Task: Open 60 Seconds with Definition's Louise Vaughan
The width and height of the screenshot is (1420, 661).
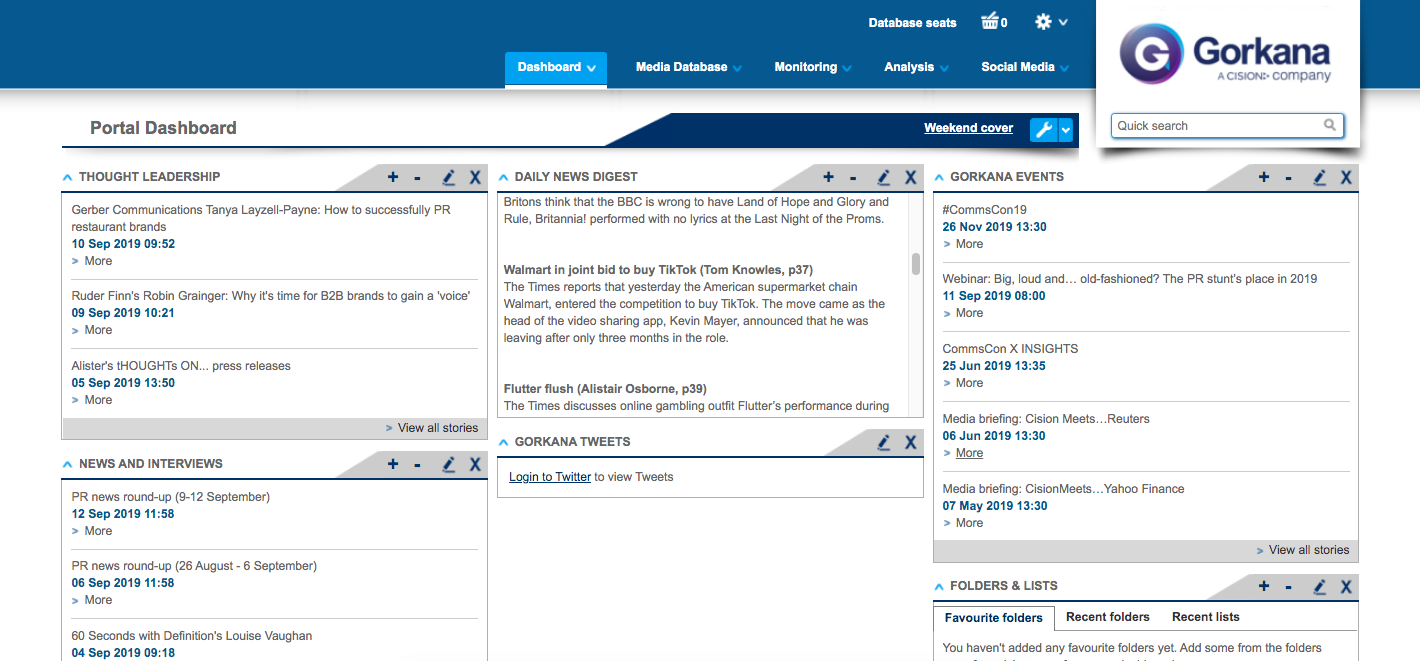Action: 192,636
